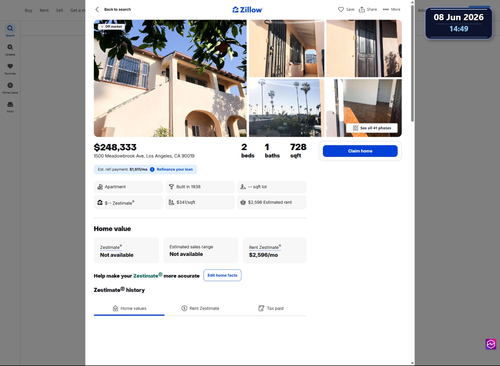Click the 728 sqft text
This screenshot has height=366, width=500.
tap(298, 151)
